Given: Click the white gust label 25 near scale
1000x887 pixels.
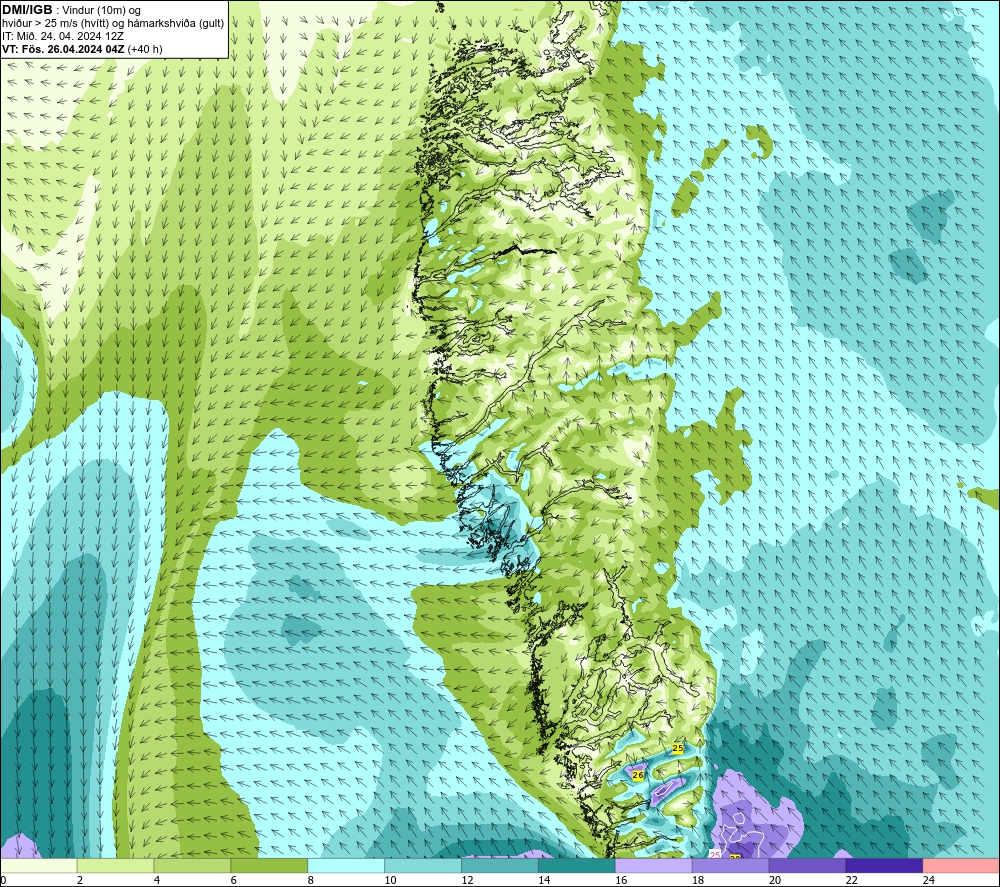Looking at the screenshot, I should coord(715,854).
